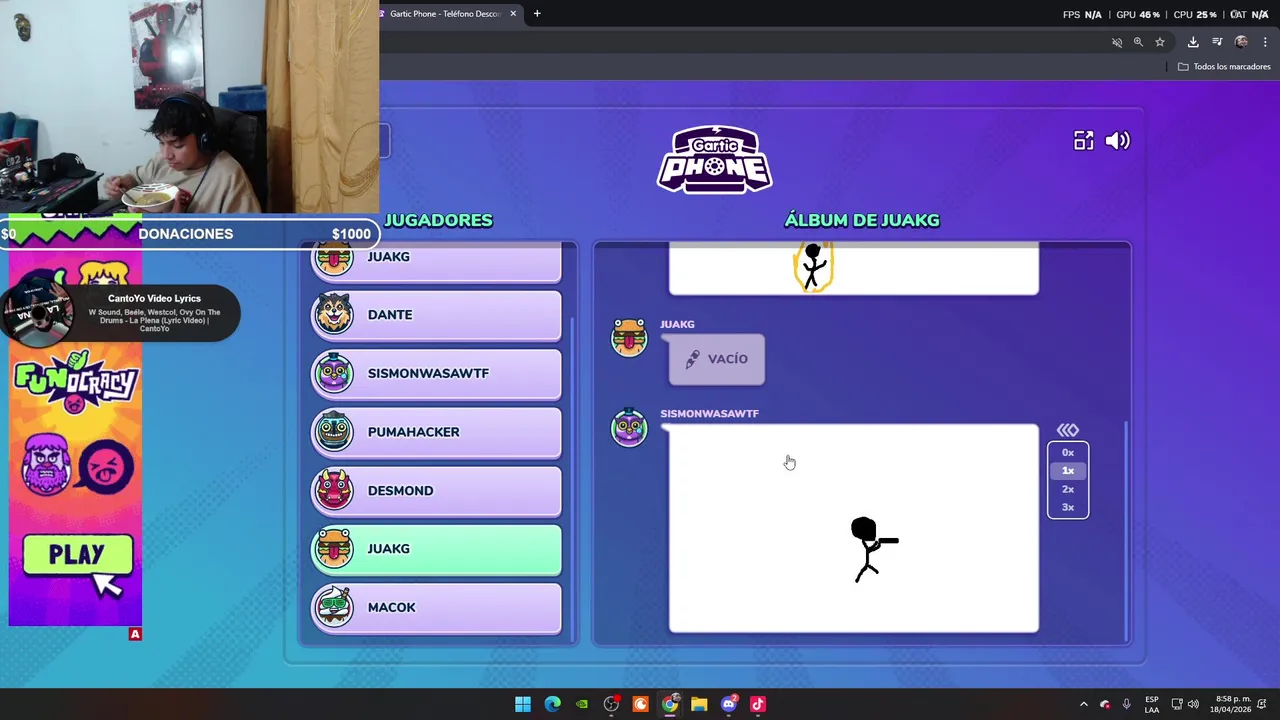Set album playback speed to 1x
1280x720 pixels.
[1068, 471]
